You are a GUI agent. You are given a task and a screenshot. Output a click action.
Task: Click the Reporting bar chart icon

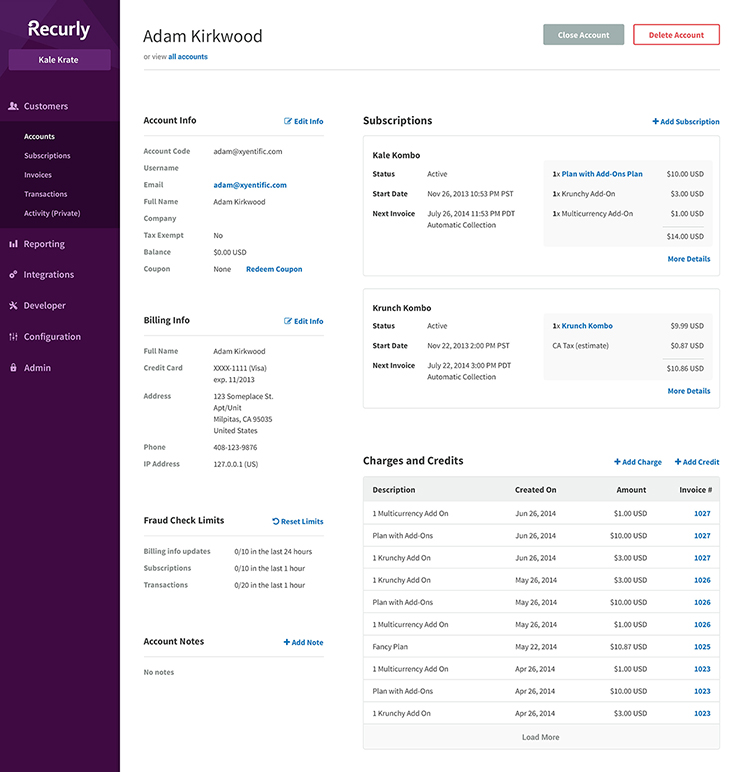[x=14, y=244]
